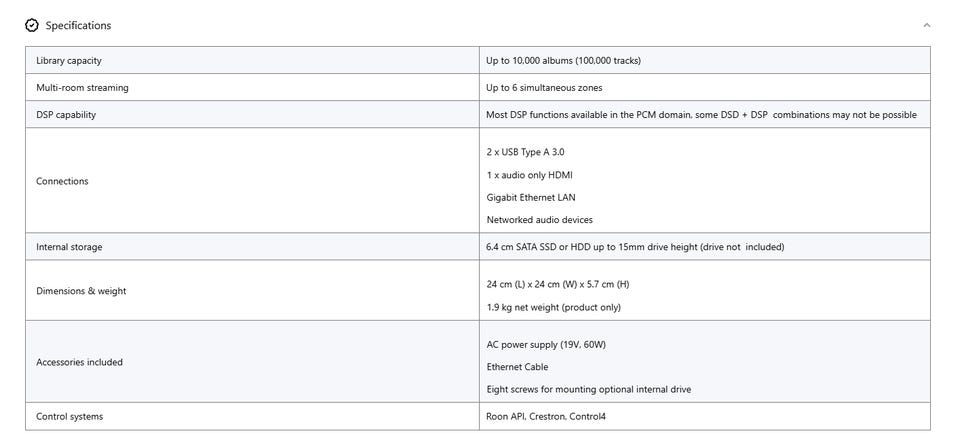This screenshot has width=960, height=444.
Task: Click "Up to 6 simultaneous zones" value
Action: point(544,88)
